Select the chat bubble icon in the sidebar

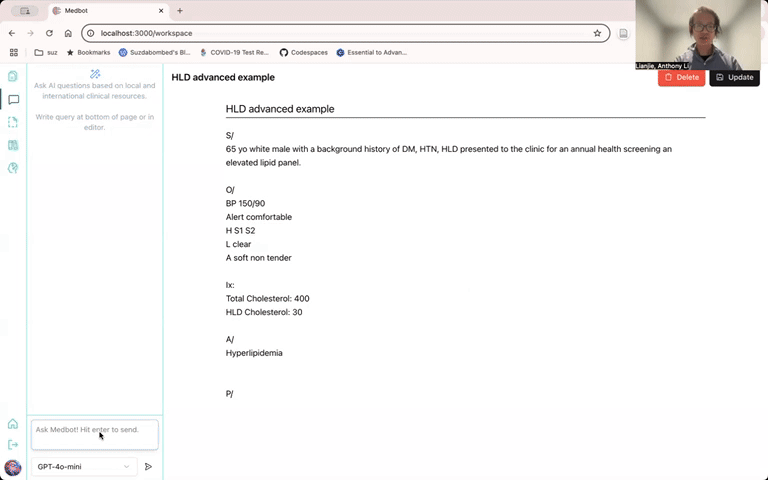click(x=13, y=99)
